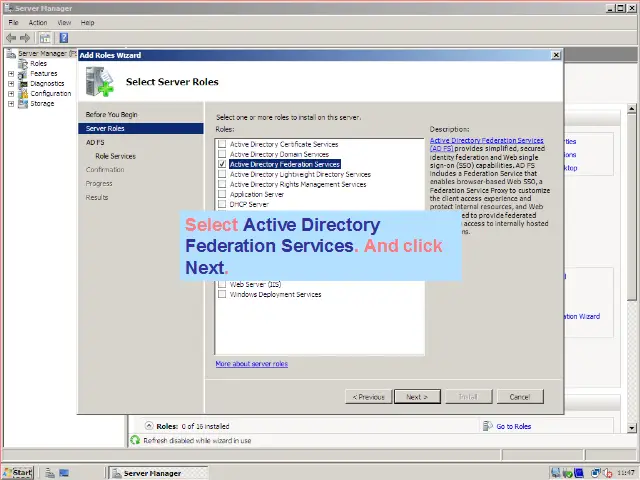Click the Server Manager root node icon
Screen dimensions: 640x480
[x=11, y=53]
